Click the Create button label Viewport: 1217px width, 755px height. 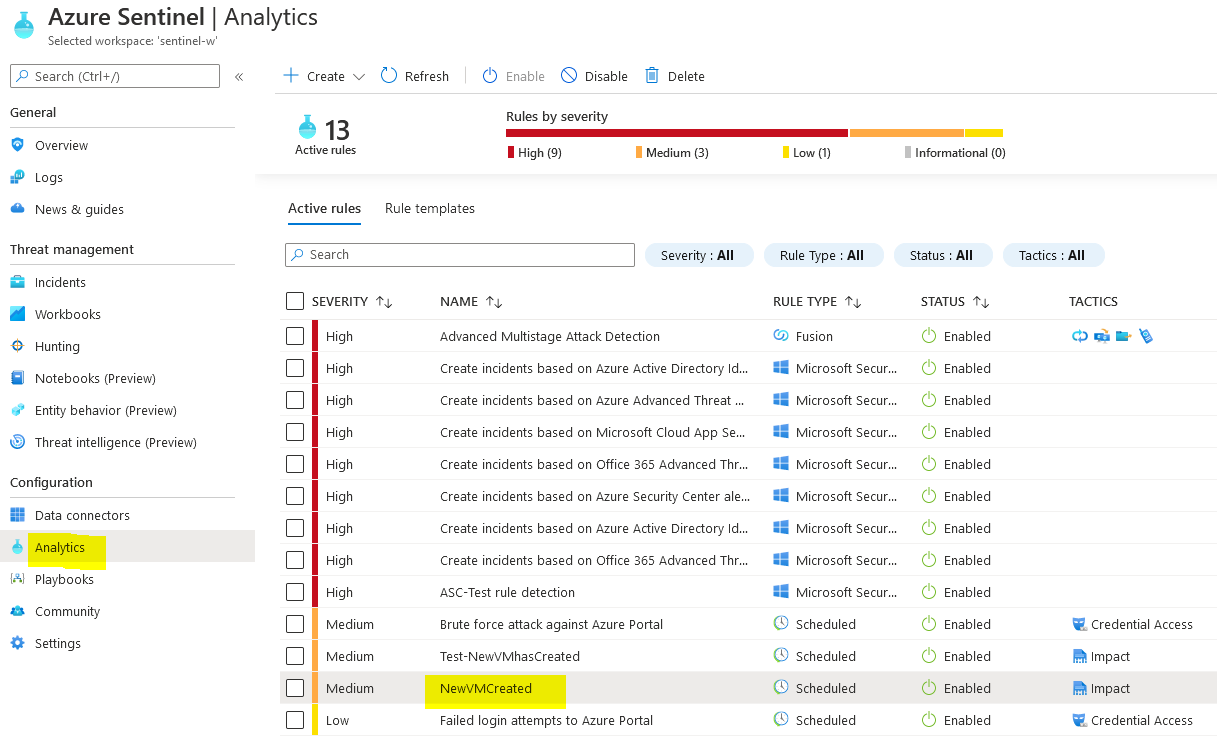point(326,76)
